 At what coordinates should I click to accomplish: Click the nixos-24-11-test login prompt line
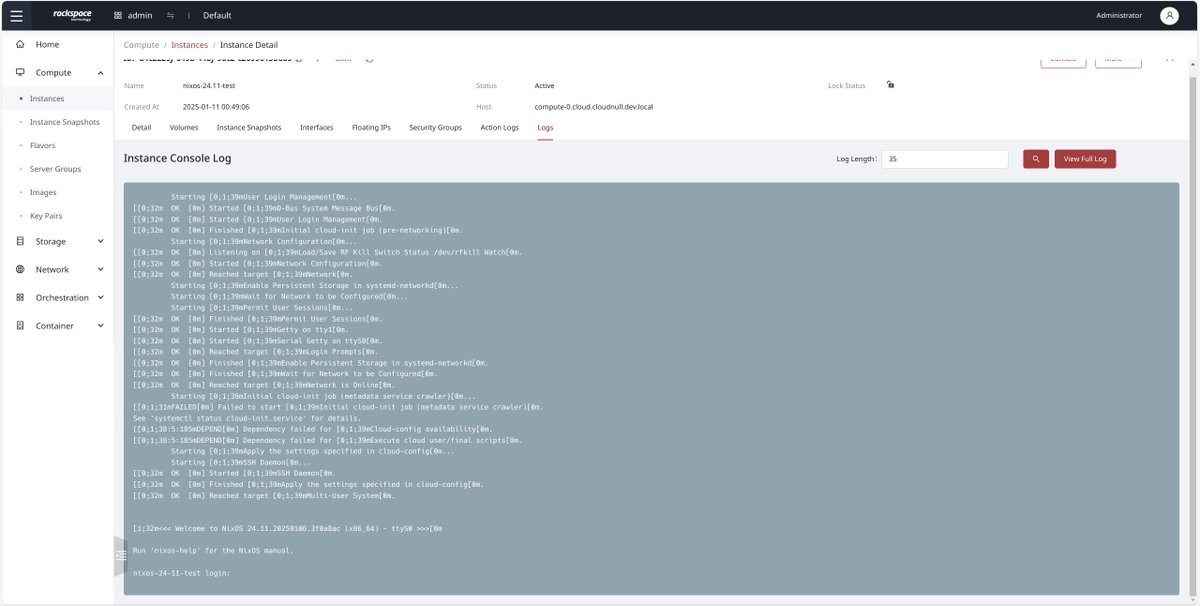click(x=181, y=573)
